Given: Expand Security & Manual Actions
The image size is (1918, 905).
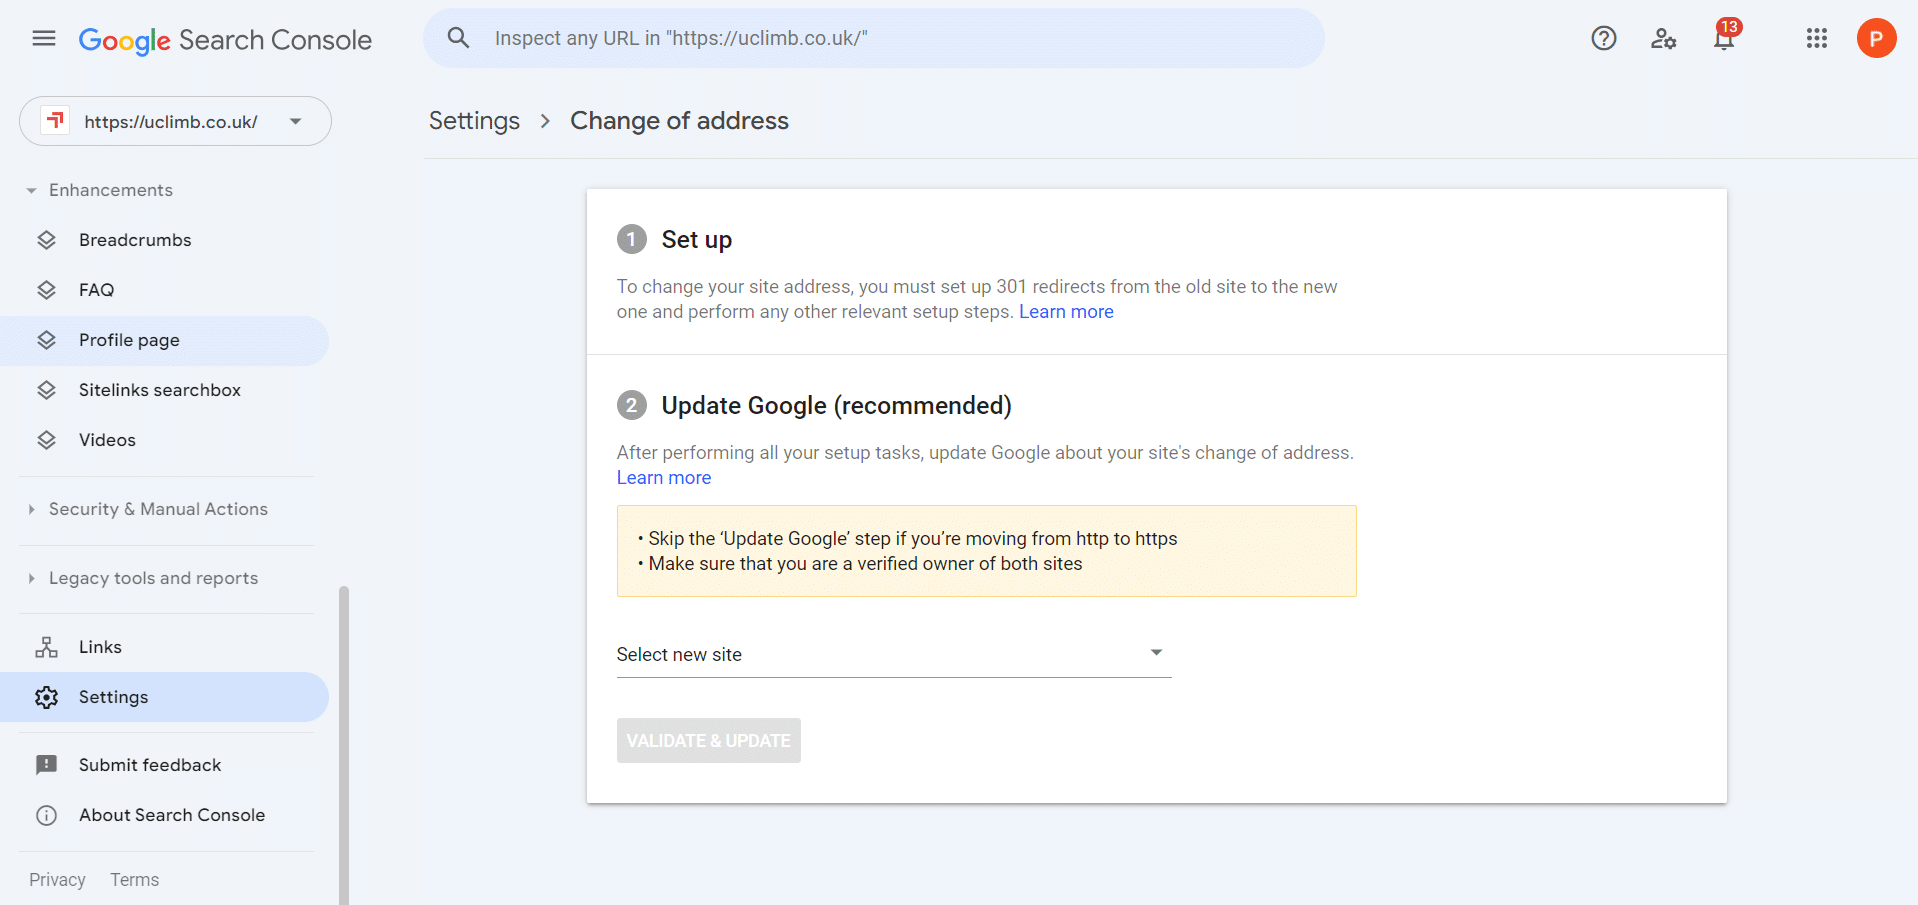Looking at the screenshot, I should pos(31,509).
